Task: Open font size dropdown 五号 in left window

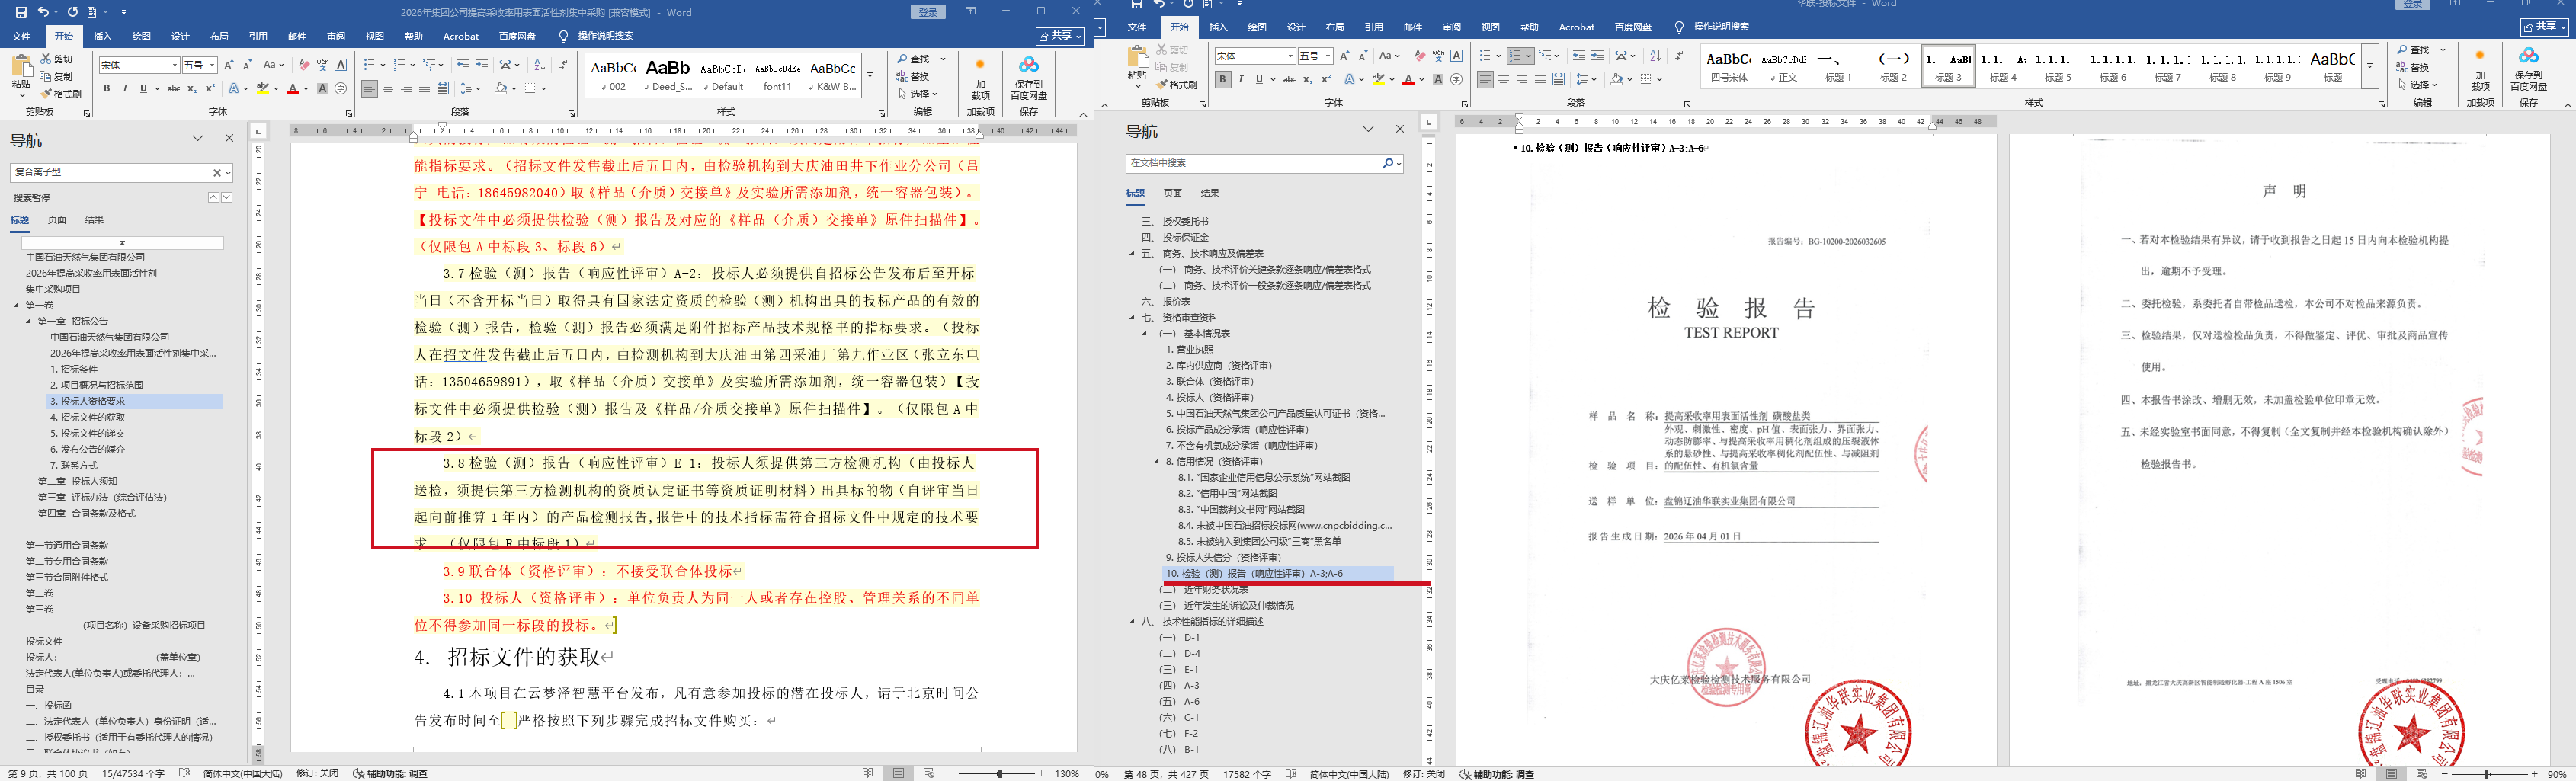Action: tap(212, 65)
